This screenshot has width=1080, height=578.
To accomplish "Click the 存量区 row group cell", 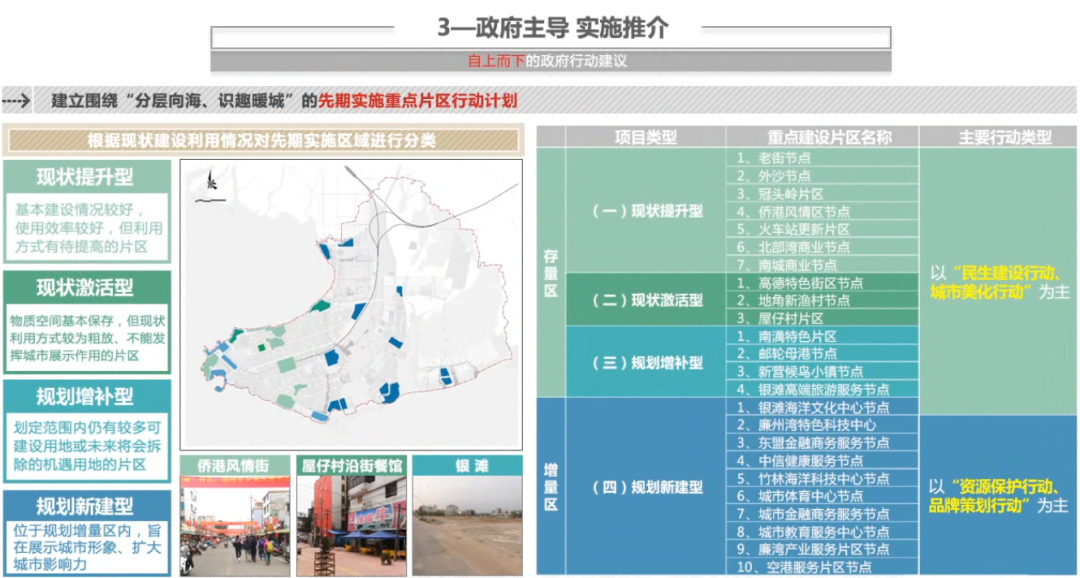I will click(551, 272).
